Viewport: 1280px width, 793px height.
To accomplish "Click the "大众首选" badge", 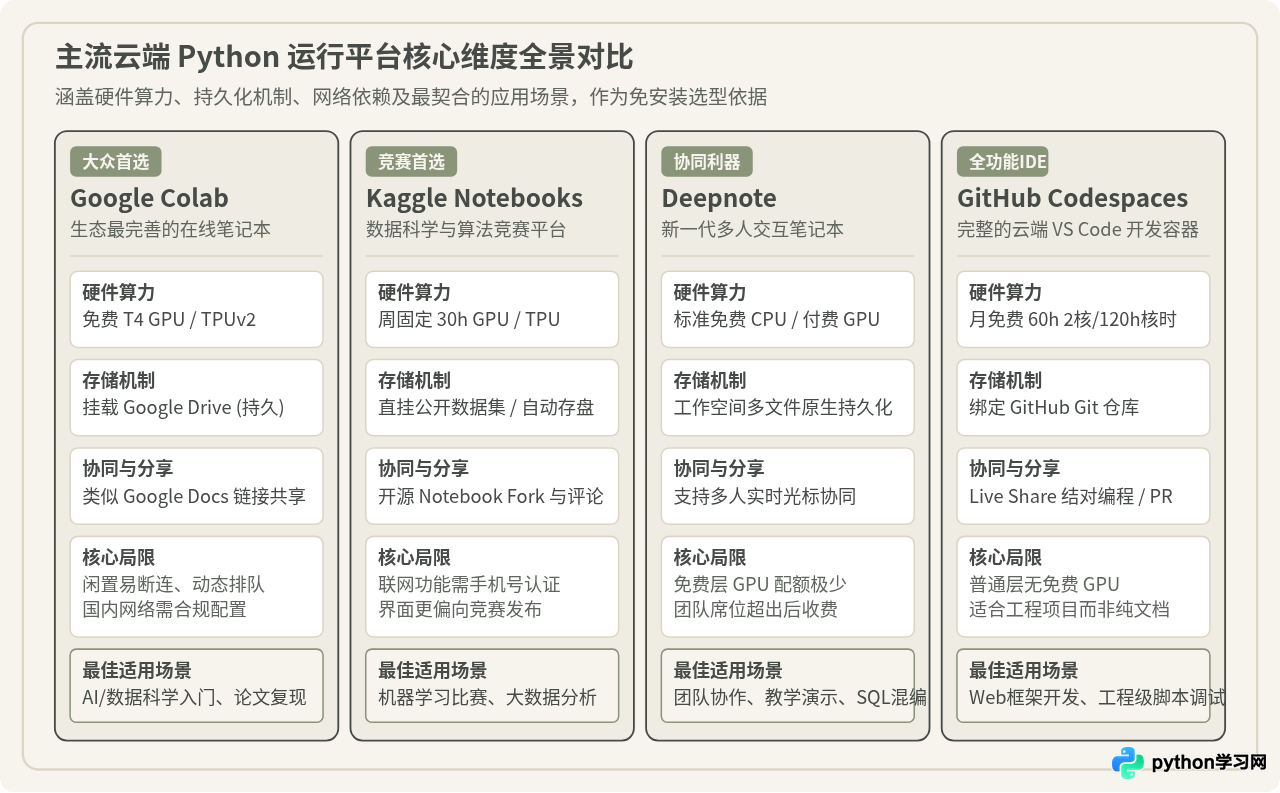I will pos(116,162).
